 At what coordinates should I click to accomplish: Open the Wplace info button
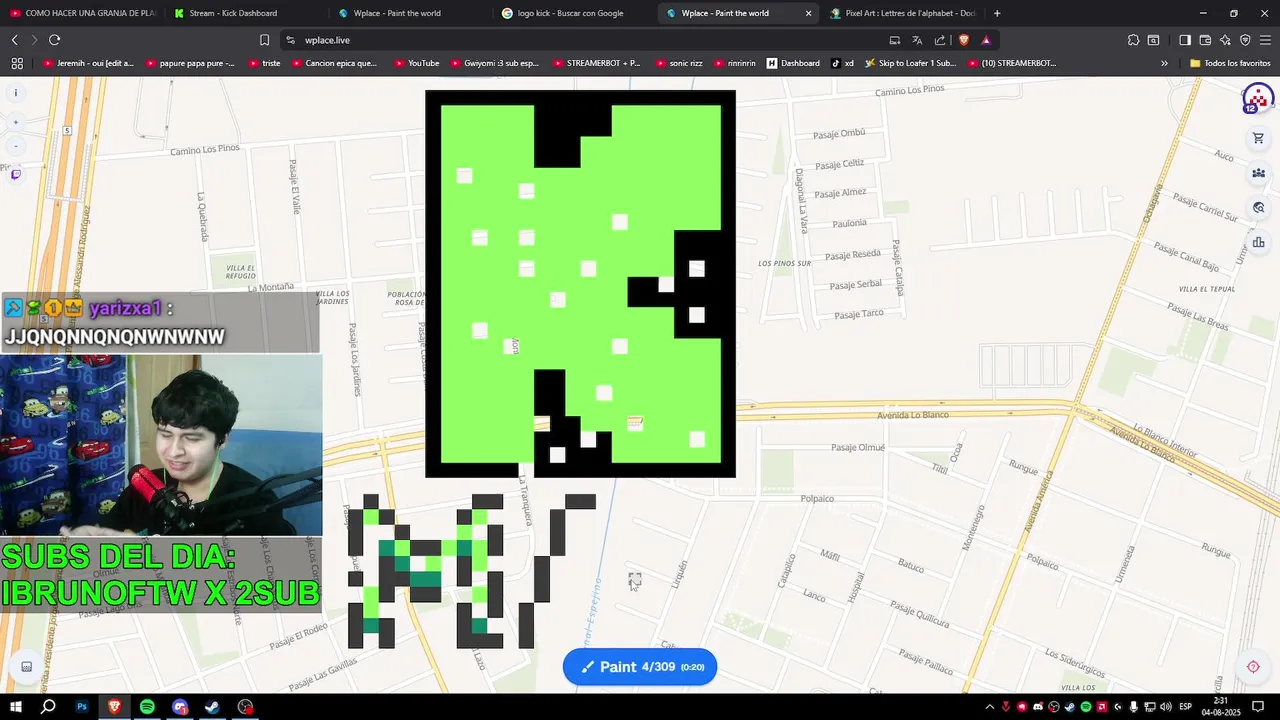coord(15,93)
